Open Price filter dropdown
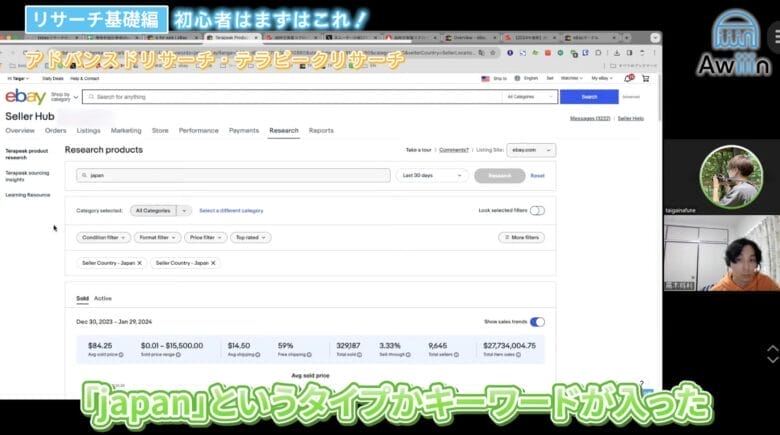The width and height of the screenshot is (780, 435). [x=205, y=238]
